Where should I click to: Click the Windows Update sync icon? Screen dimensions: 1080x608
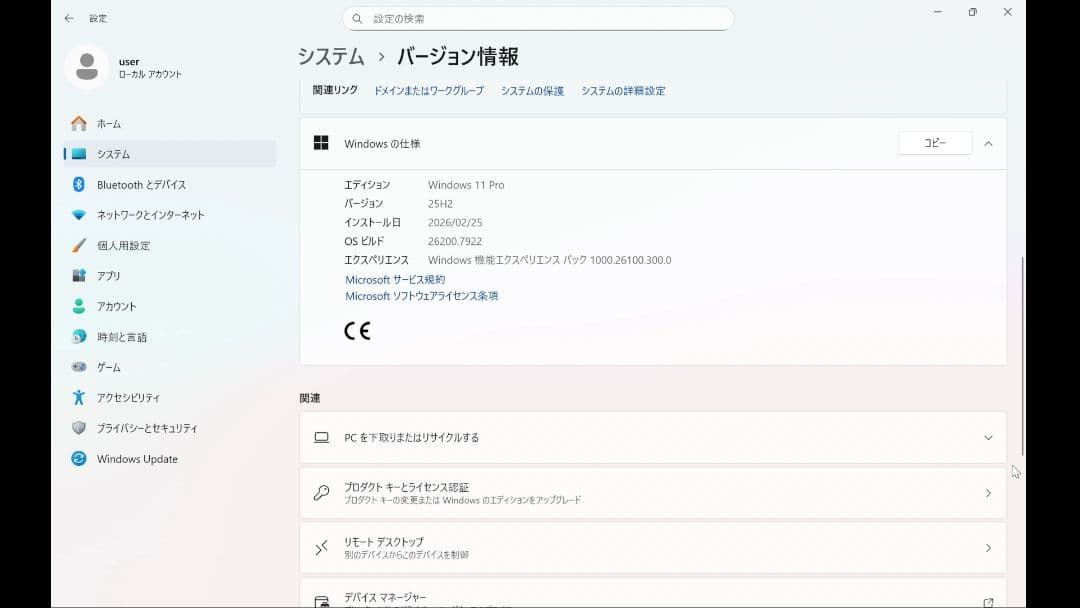(x=79, y=459)
